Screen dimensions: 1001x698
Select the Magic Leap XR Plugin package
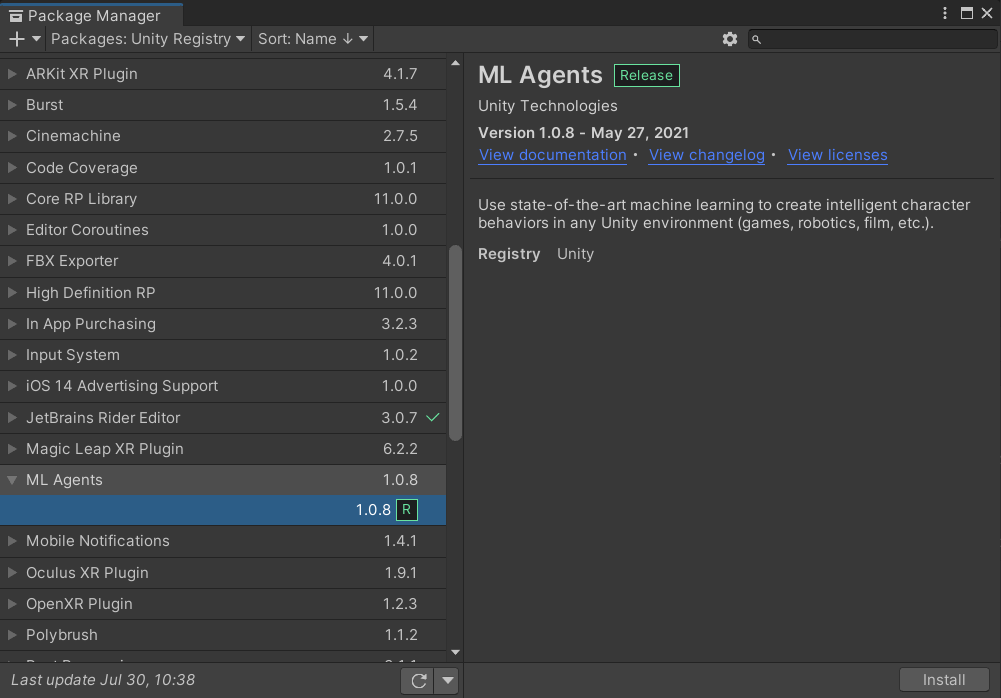(x=223, y=449)
